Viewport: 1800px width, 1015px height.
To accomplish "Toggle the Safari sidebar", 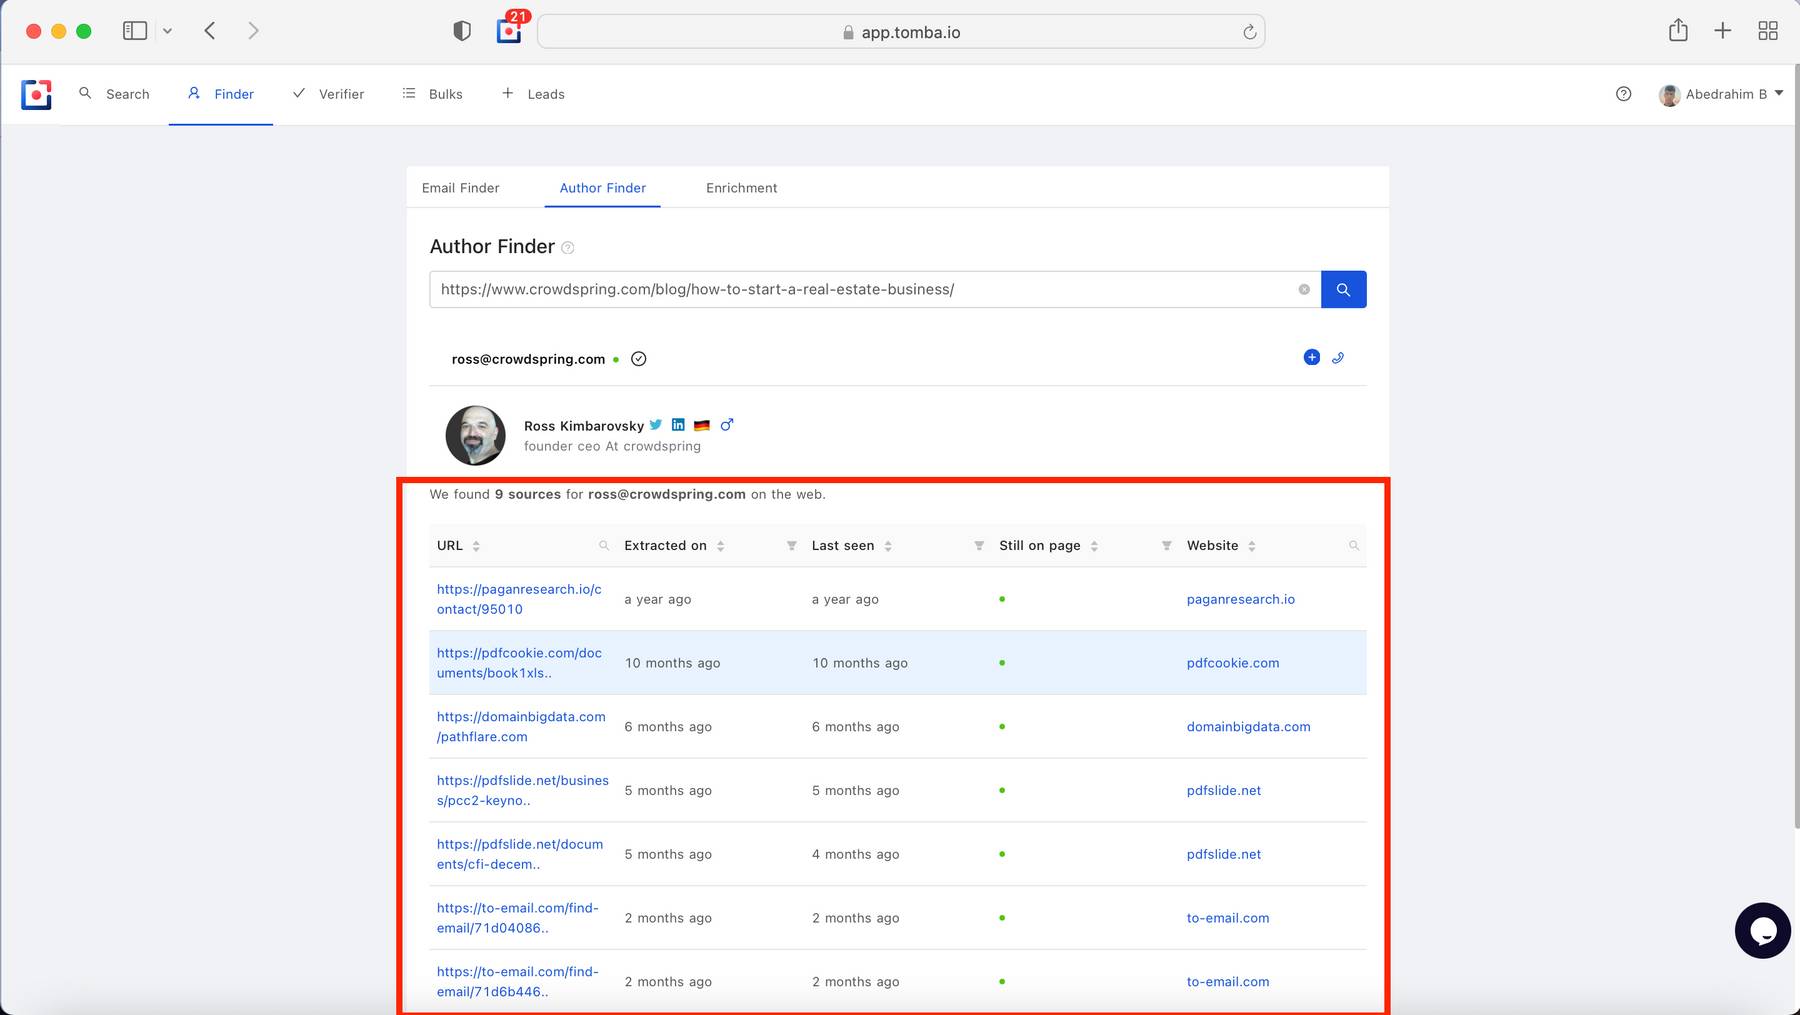I will (x=135, y=31).
